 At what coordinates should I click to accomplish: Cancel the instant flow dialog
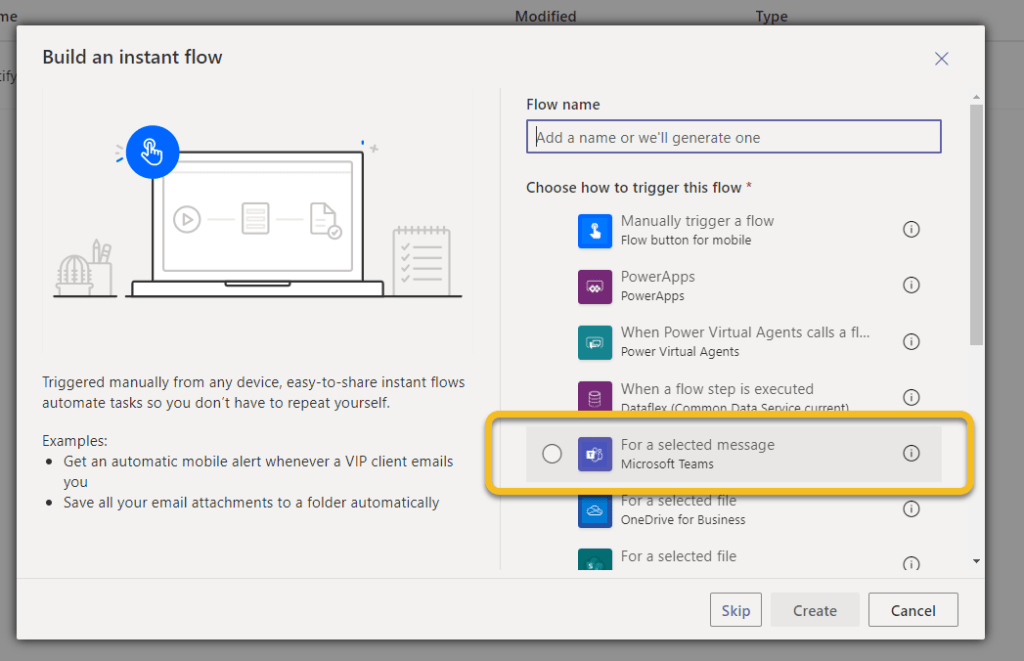pos(912,610)
